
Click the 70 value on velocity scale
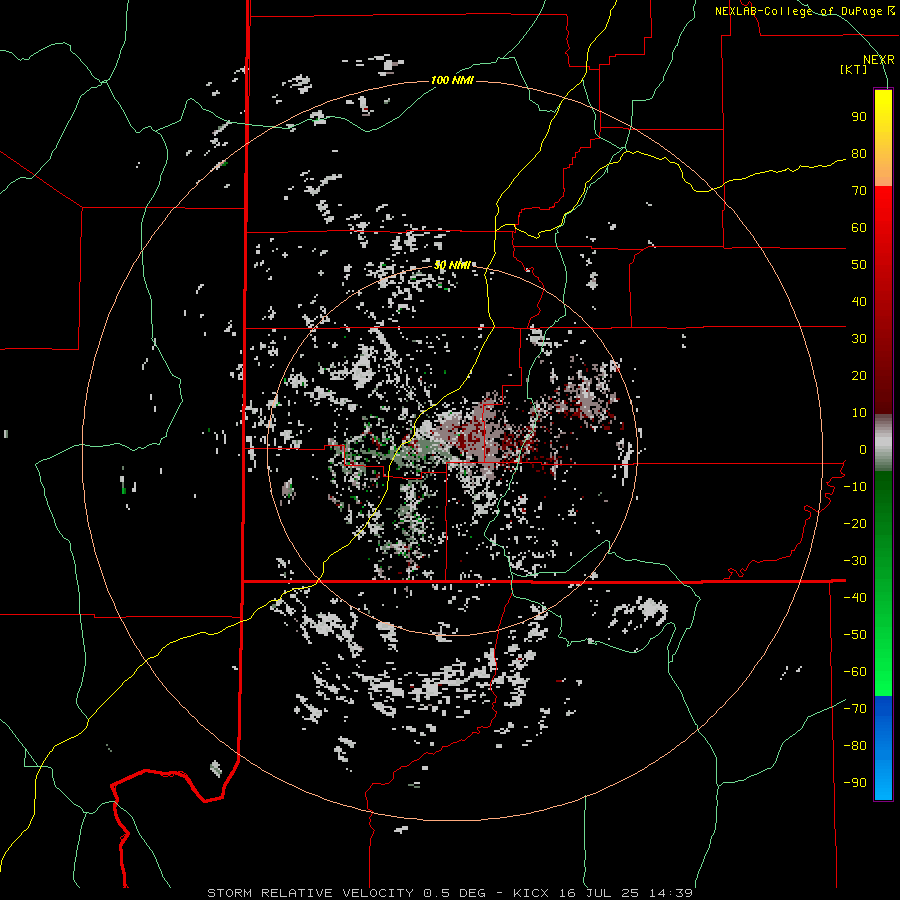pos(859,191)
